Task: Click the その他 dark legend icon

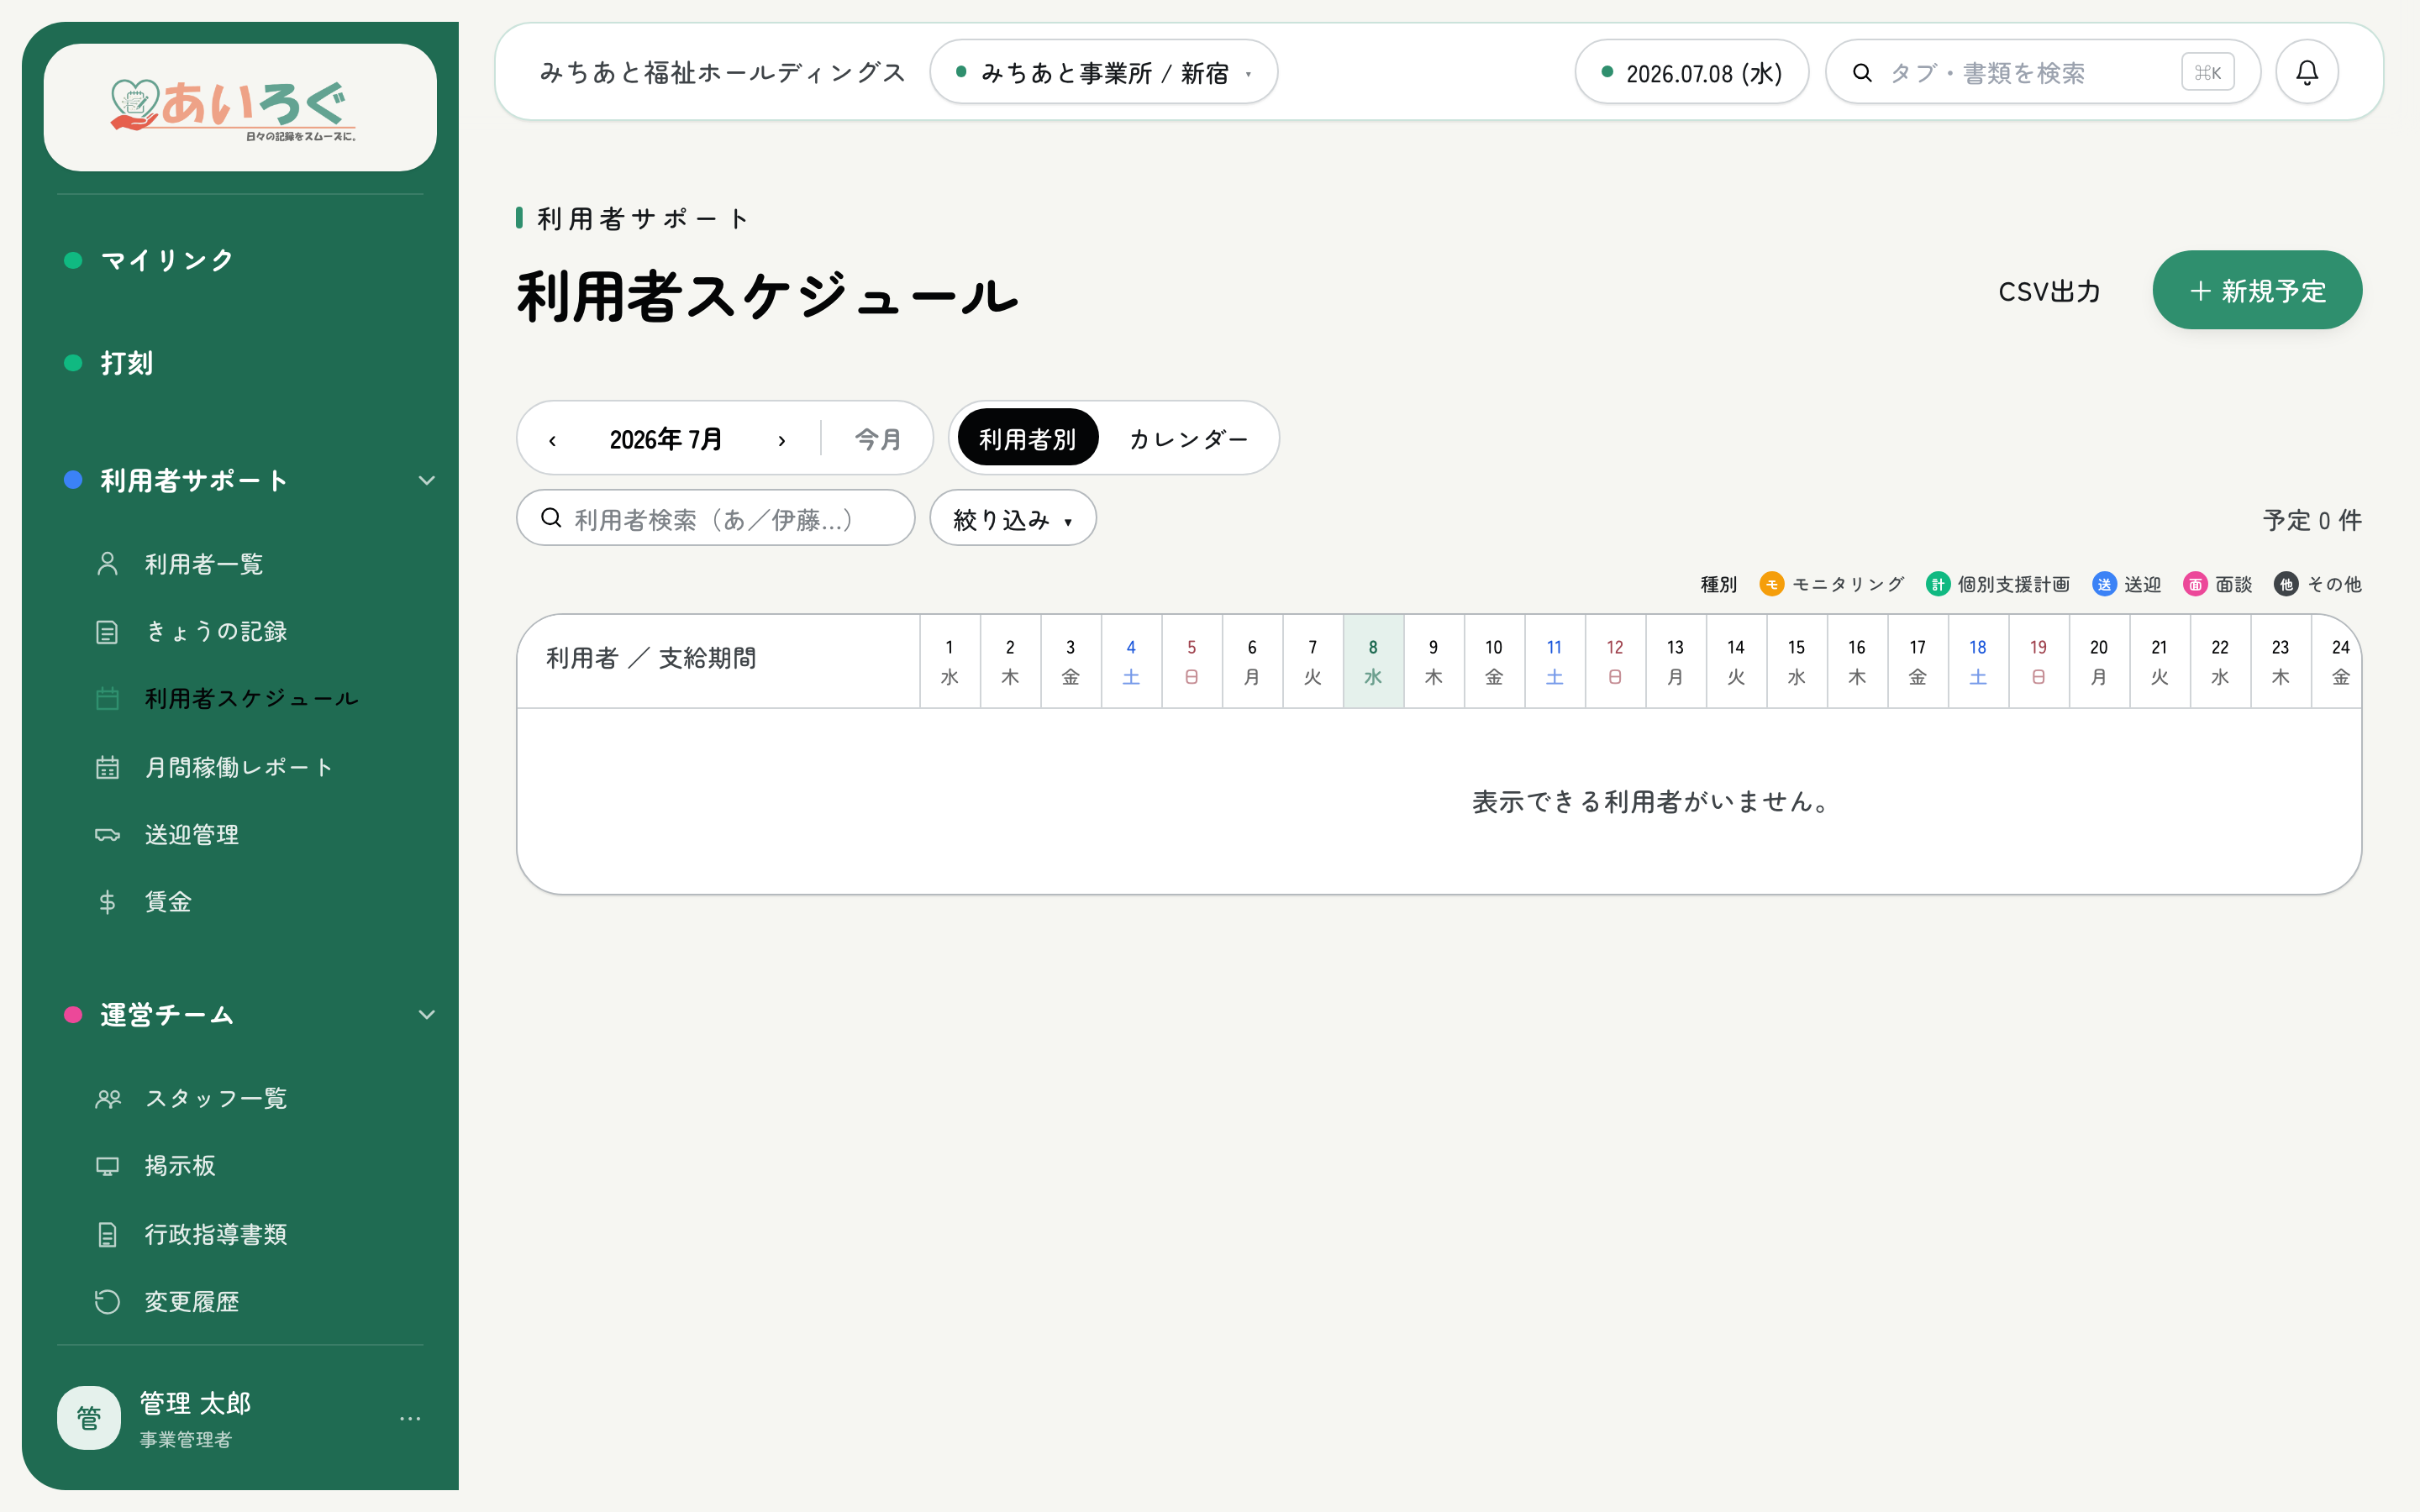Action: (x=2286, y=584)
